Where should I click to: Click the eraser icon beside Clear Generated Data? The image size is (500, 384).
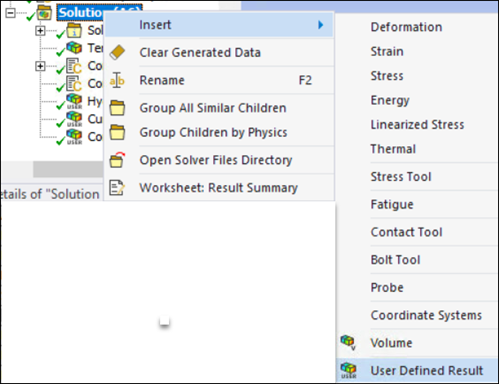click(x=117, y=52)
